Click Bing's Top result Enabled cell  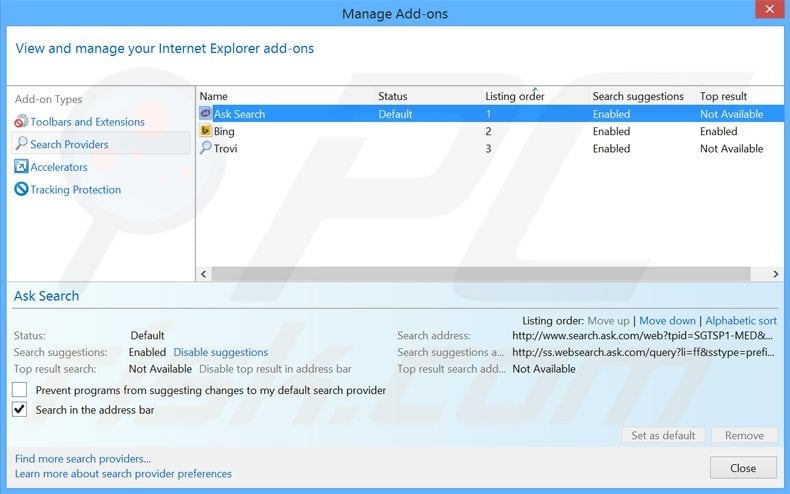point(718,131)
